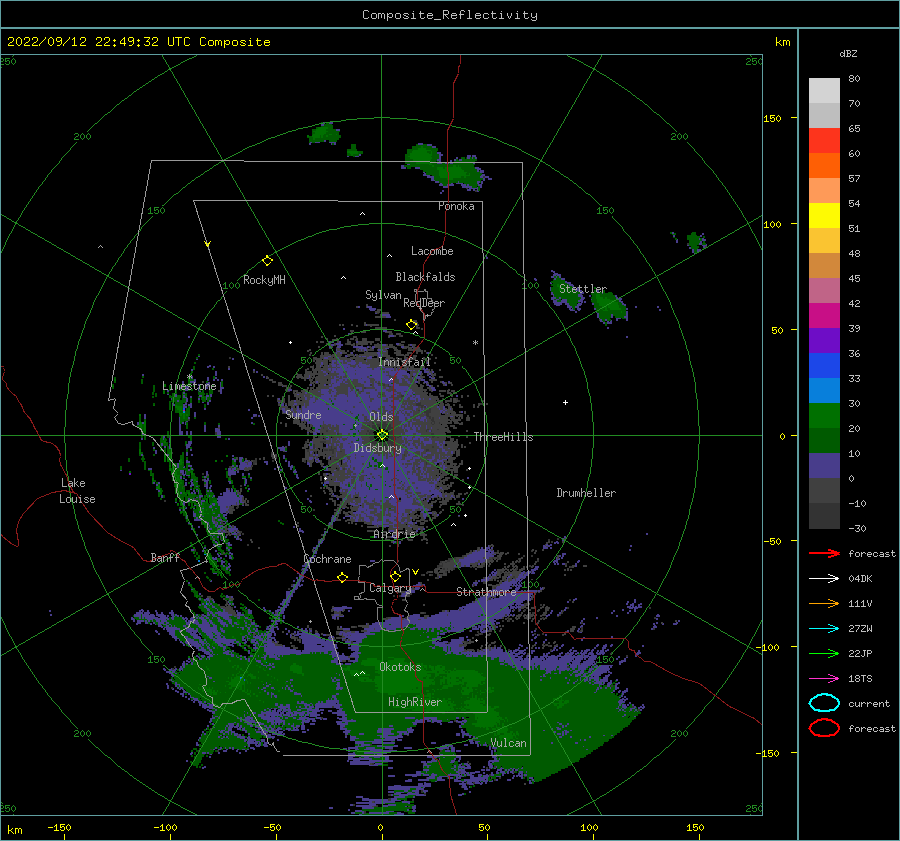Click the Vulcan label
The image size is (900, 841).
tap(508, 743)
